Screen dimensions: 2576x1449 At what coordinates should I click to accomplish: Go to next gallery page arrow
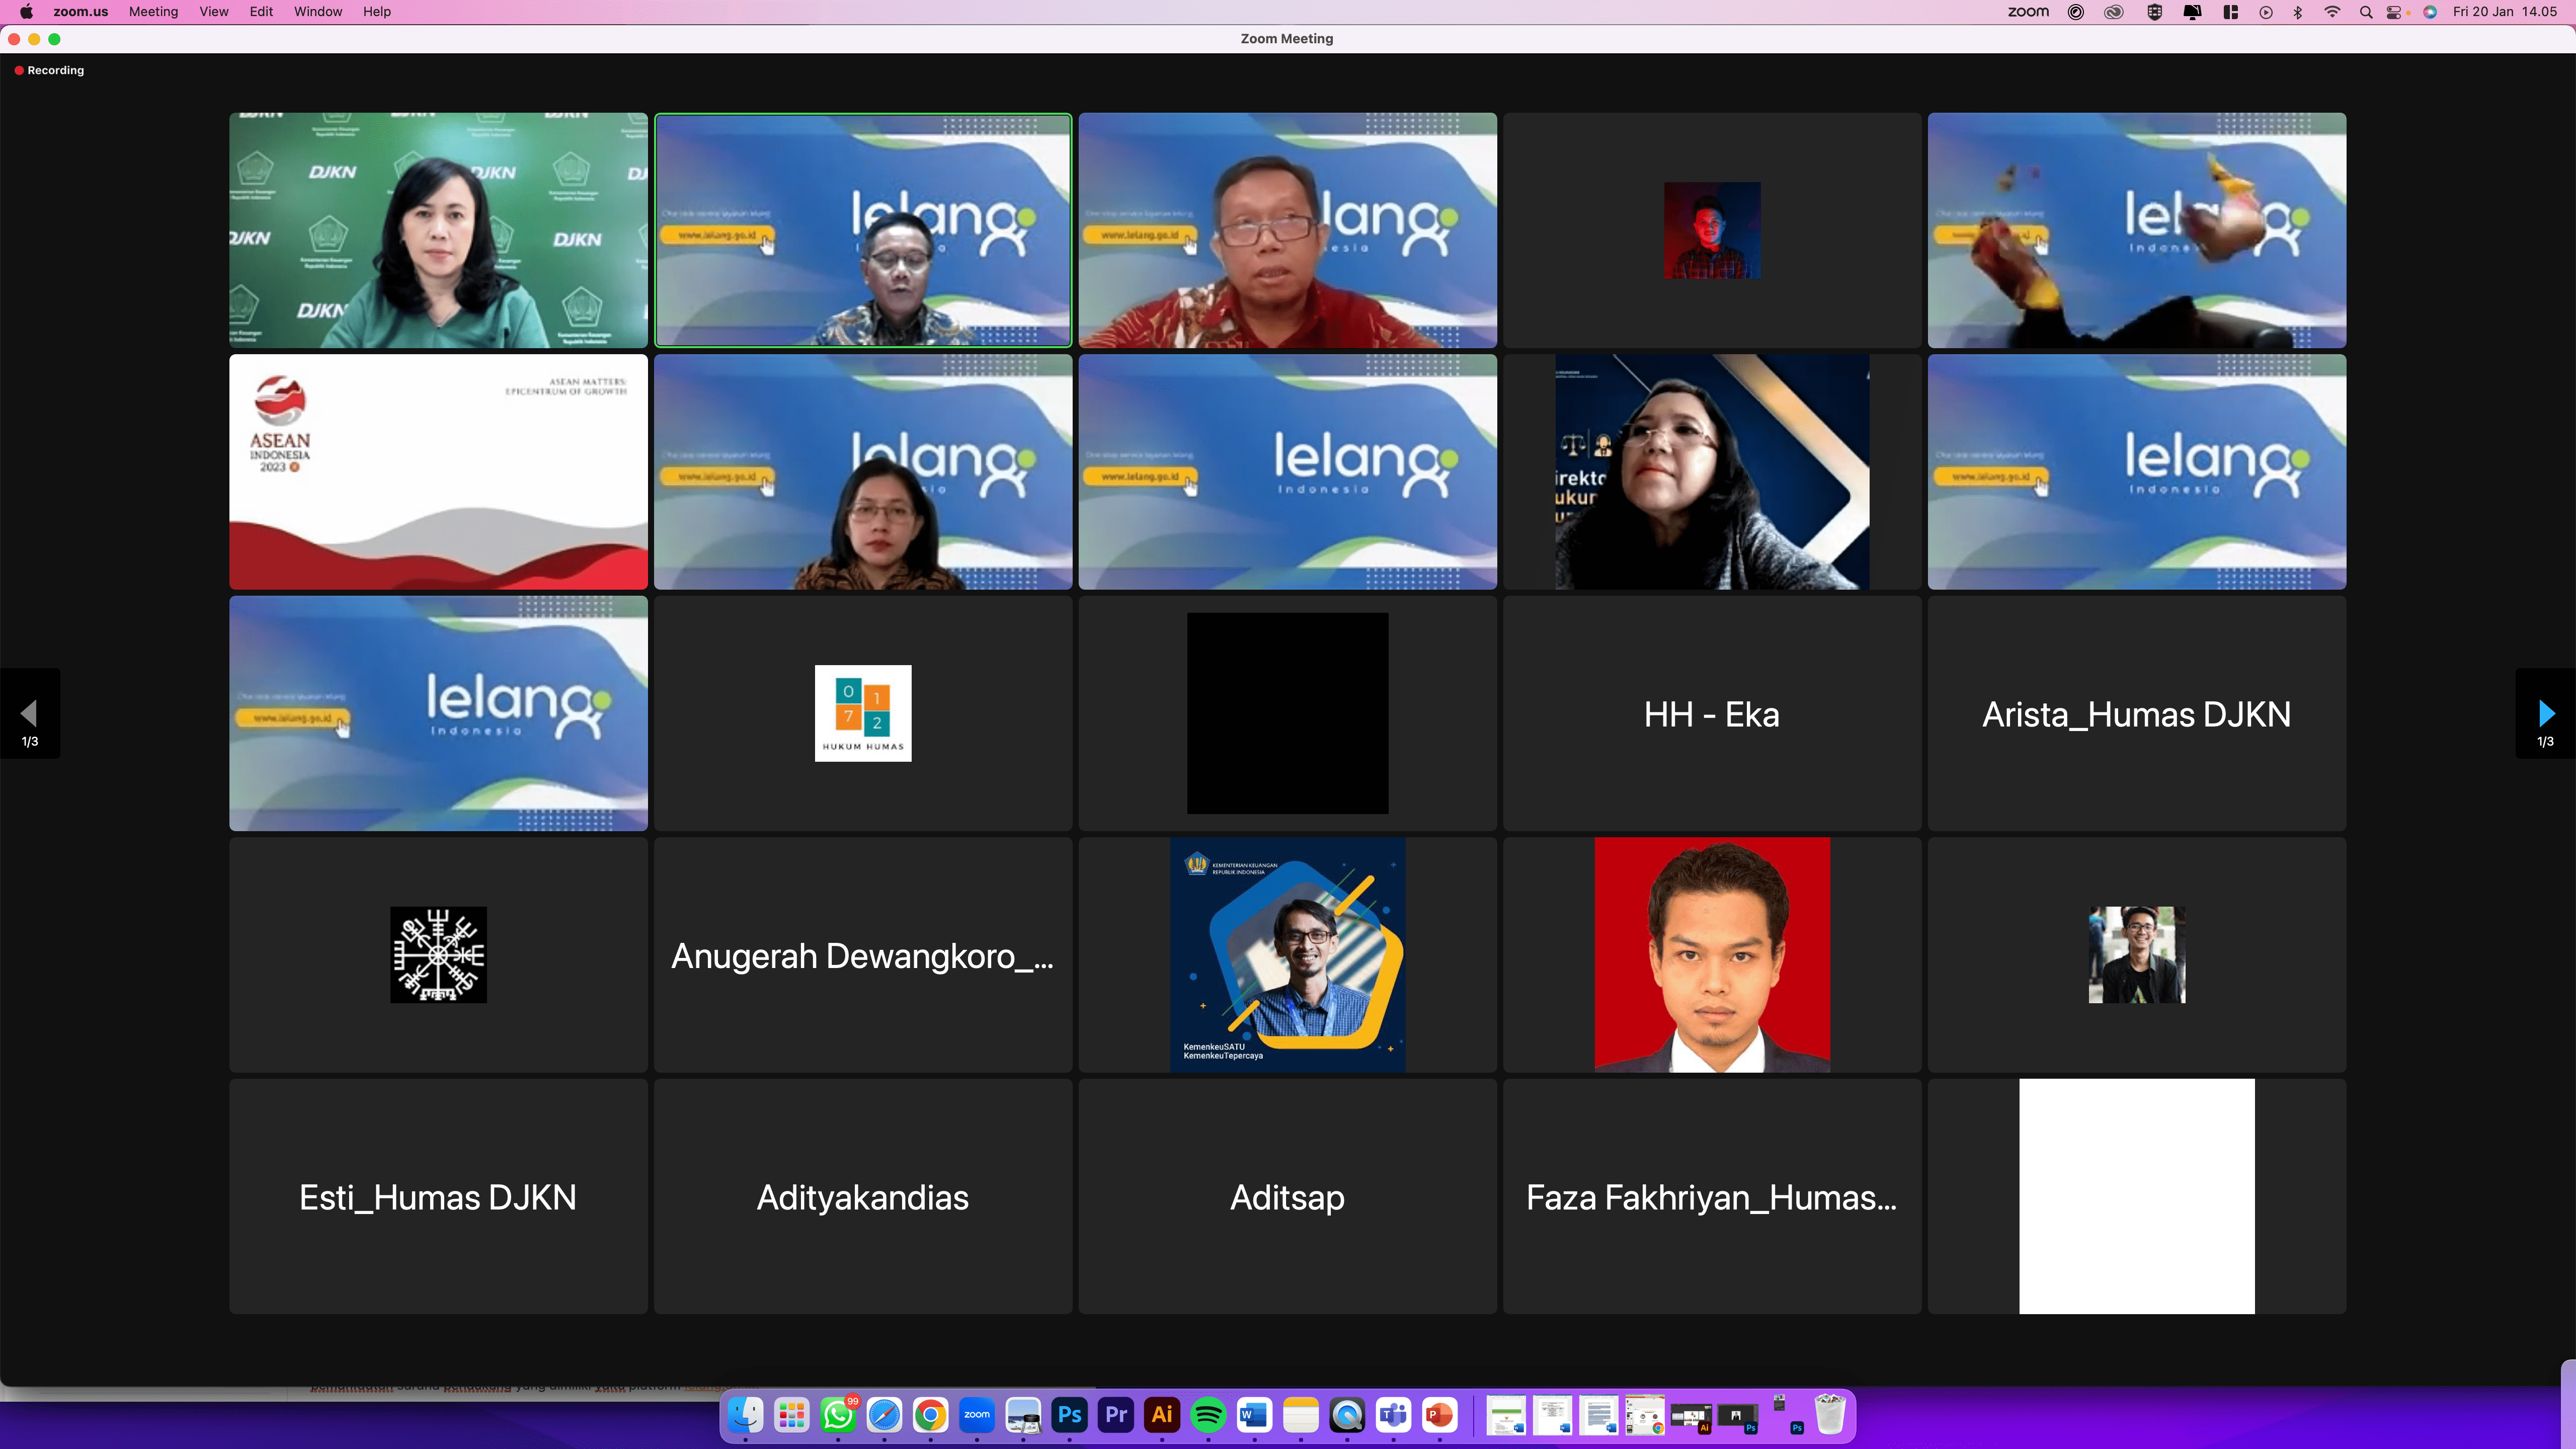pyautogui.click(x=2545, y=714)
